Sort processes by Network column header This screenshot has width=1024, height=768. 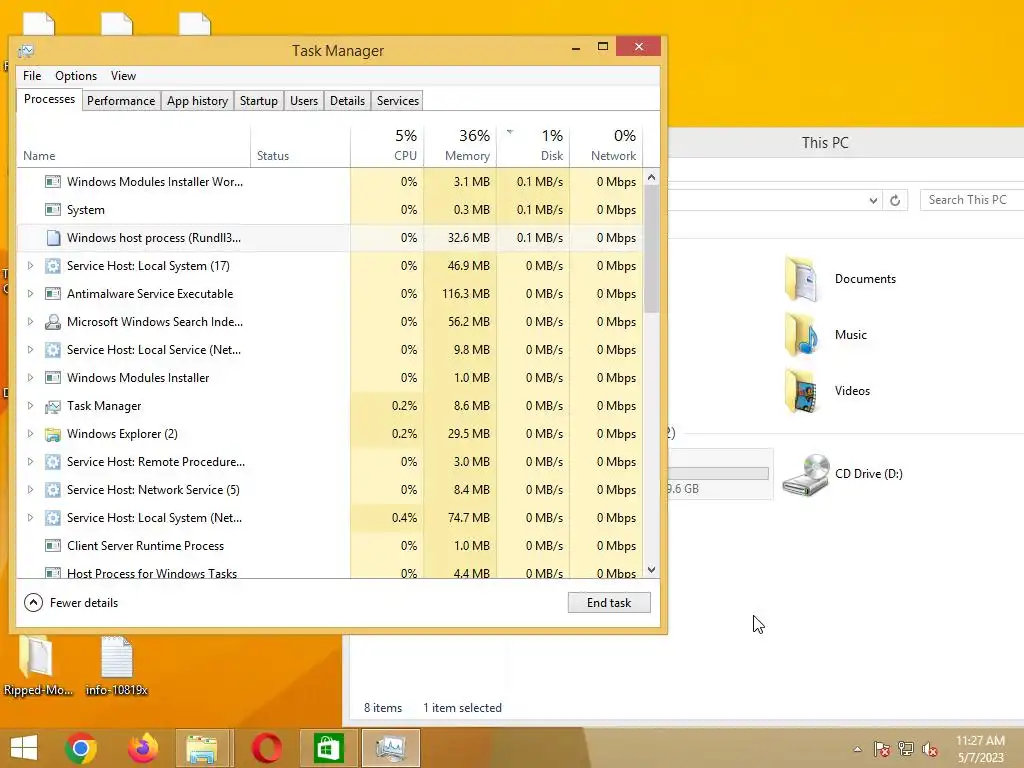606,145
